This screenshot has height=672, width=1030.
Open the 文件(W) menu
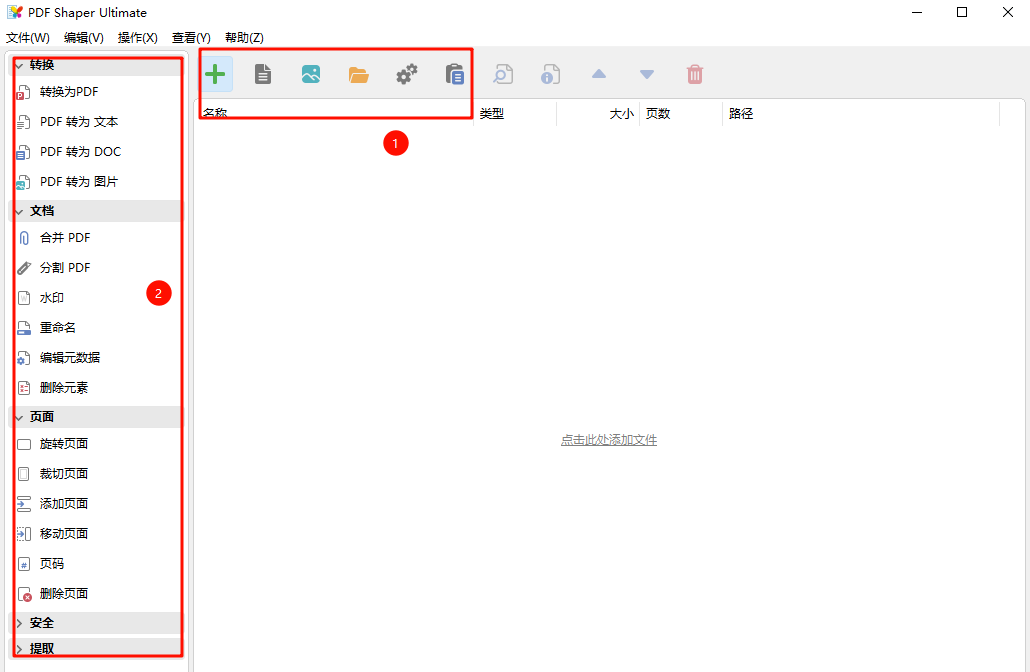point(28,37)
